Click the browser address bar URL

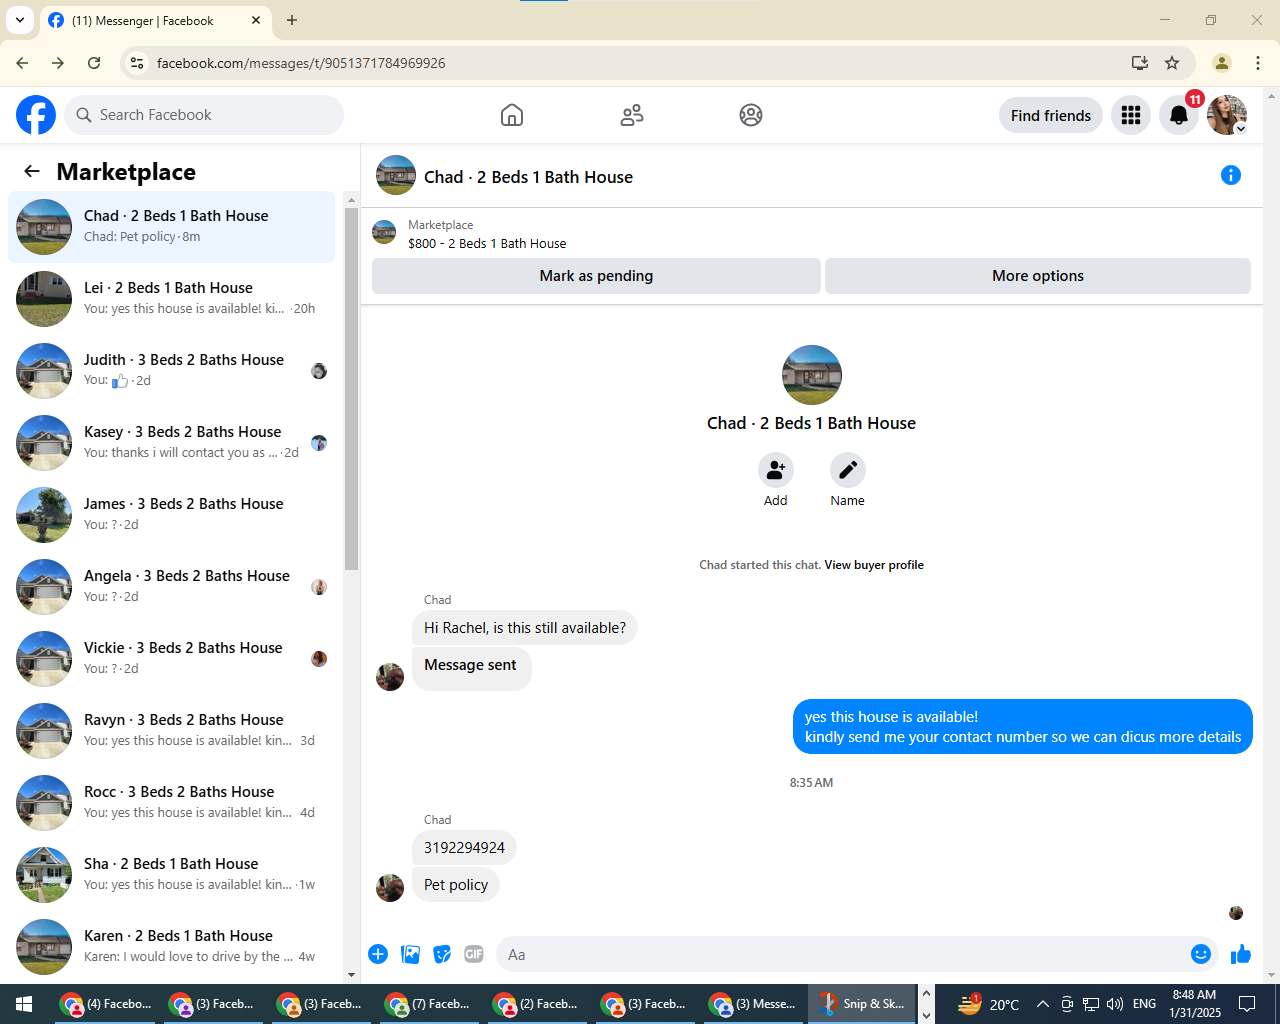pyautogui.click(x=301, y=63)
